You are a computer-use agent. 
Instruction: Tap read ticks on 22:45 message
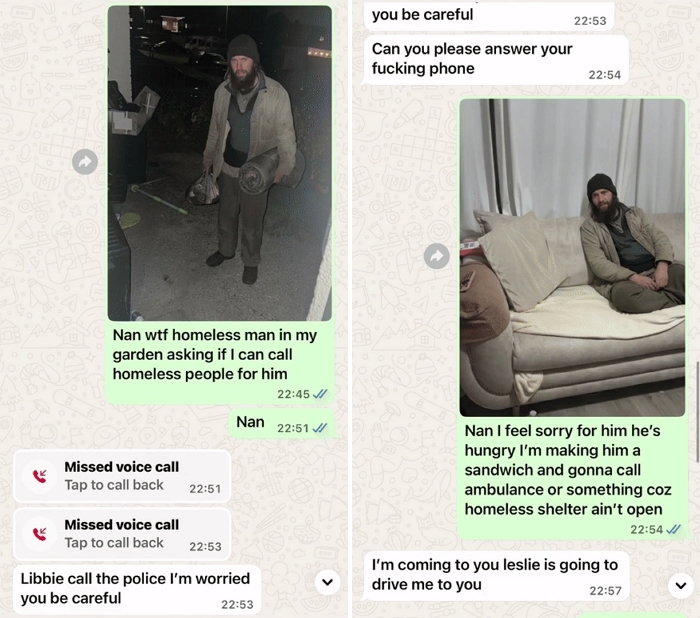pos(320,394)
